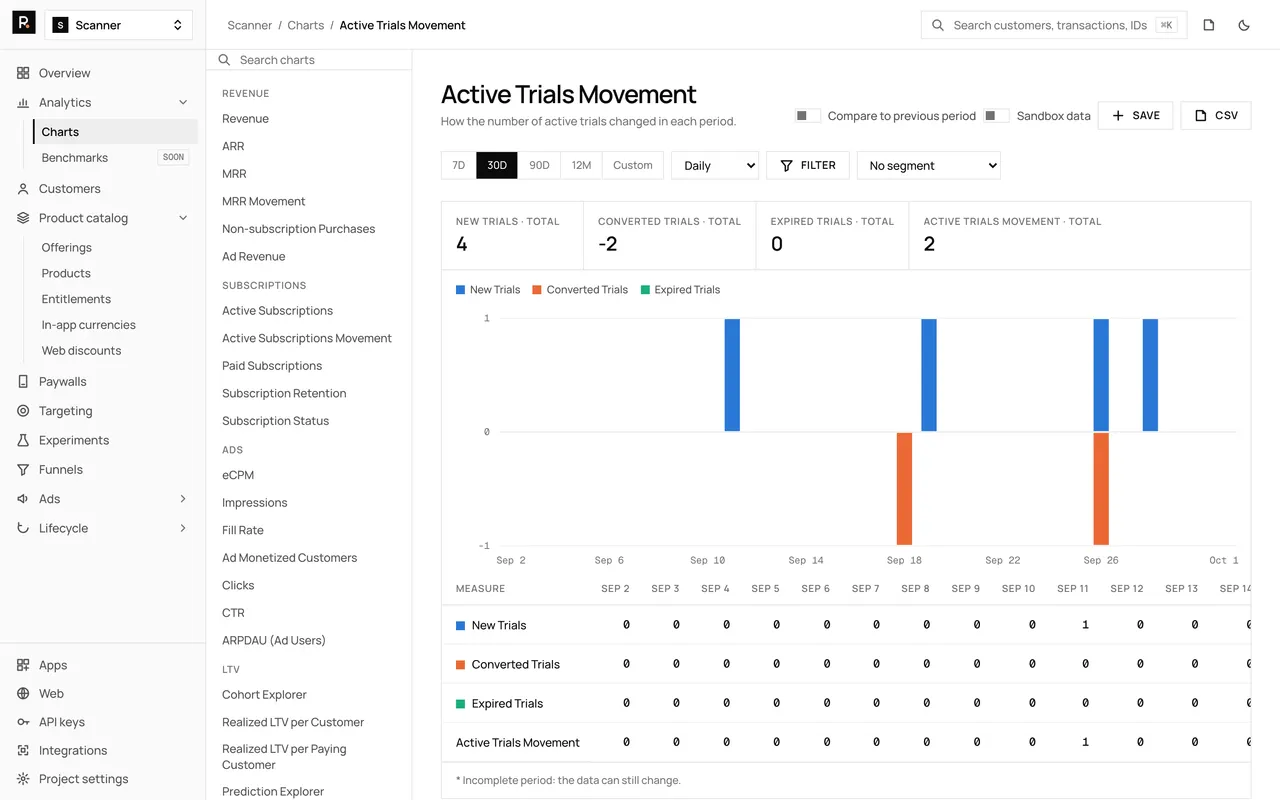Image resolution: width=1280 pixels, height=800 pixels.
Task: Open the Overview dashboard icon
Action: pos(23,73)
